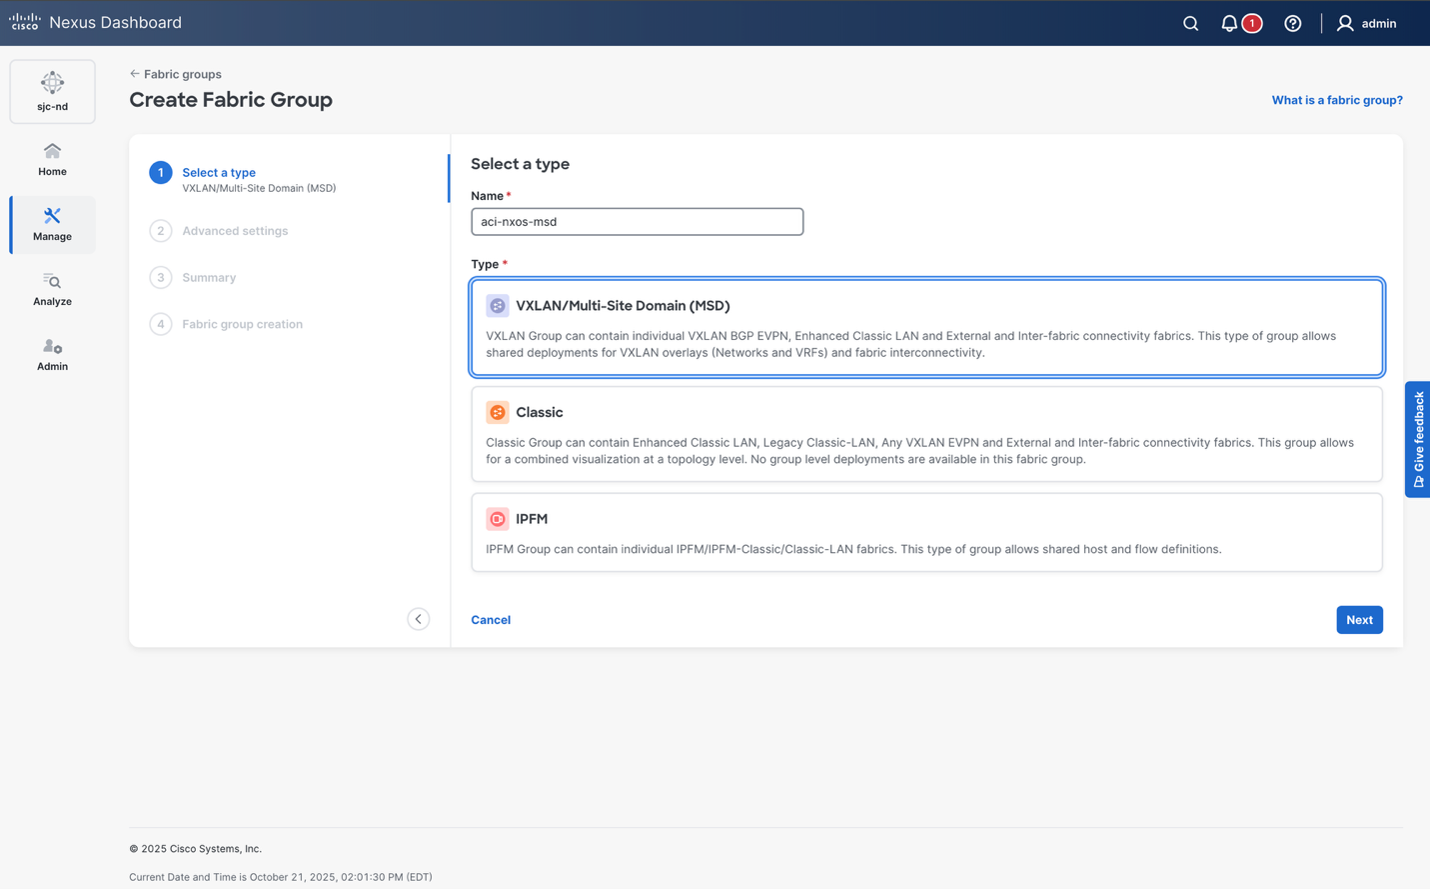This screenshot has width=1430, height=889.
Task: Click the Next button
Action: pos(1359,620)
